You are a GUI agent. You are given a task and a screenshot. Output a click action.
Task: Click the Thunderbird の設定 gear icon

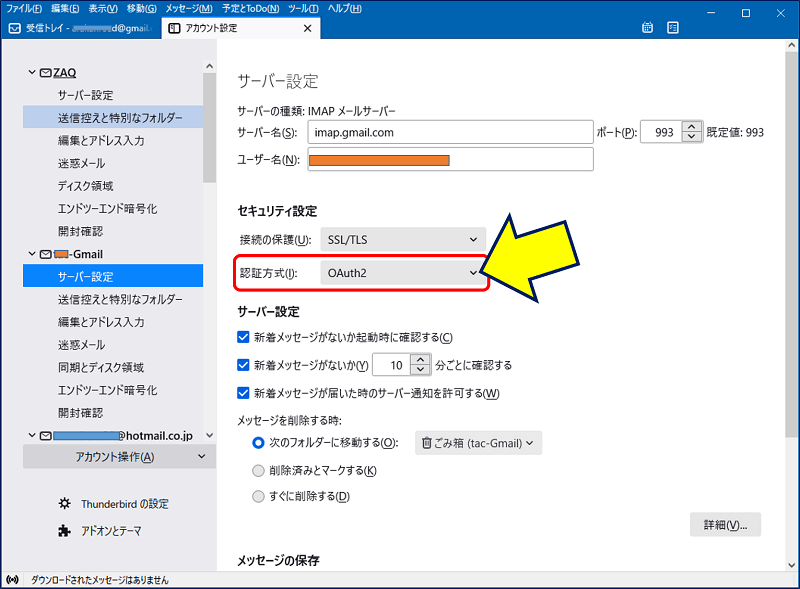[64, 503]
